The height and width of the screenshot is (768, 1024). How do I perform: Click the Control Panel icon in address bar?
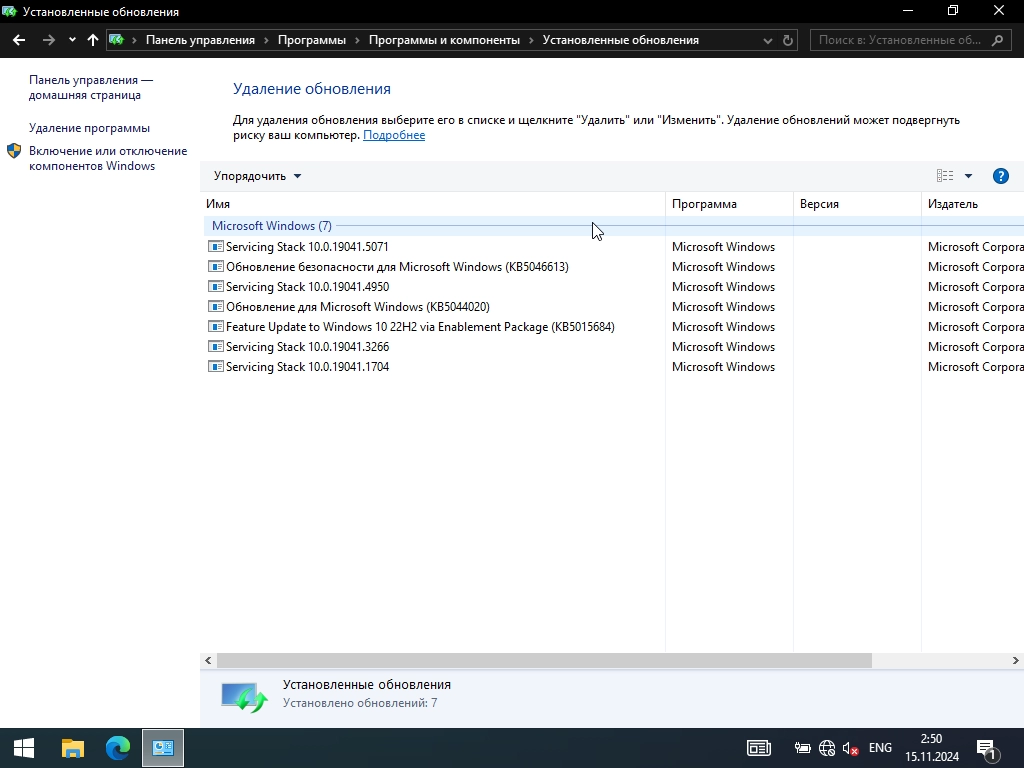tap(117, 40)
